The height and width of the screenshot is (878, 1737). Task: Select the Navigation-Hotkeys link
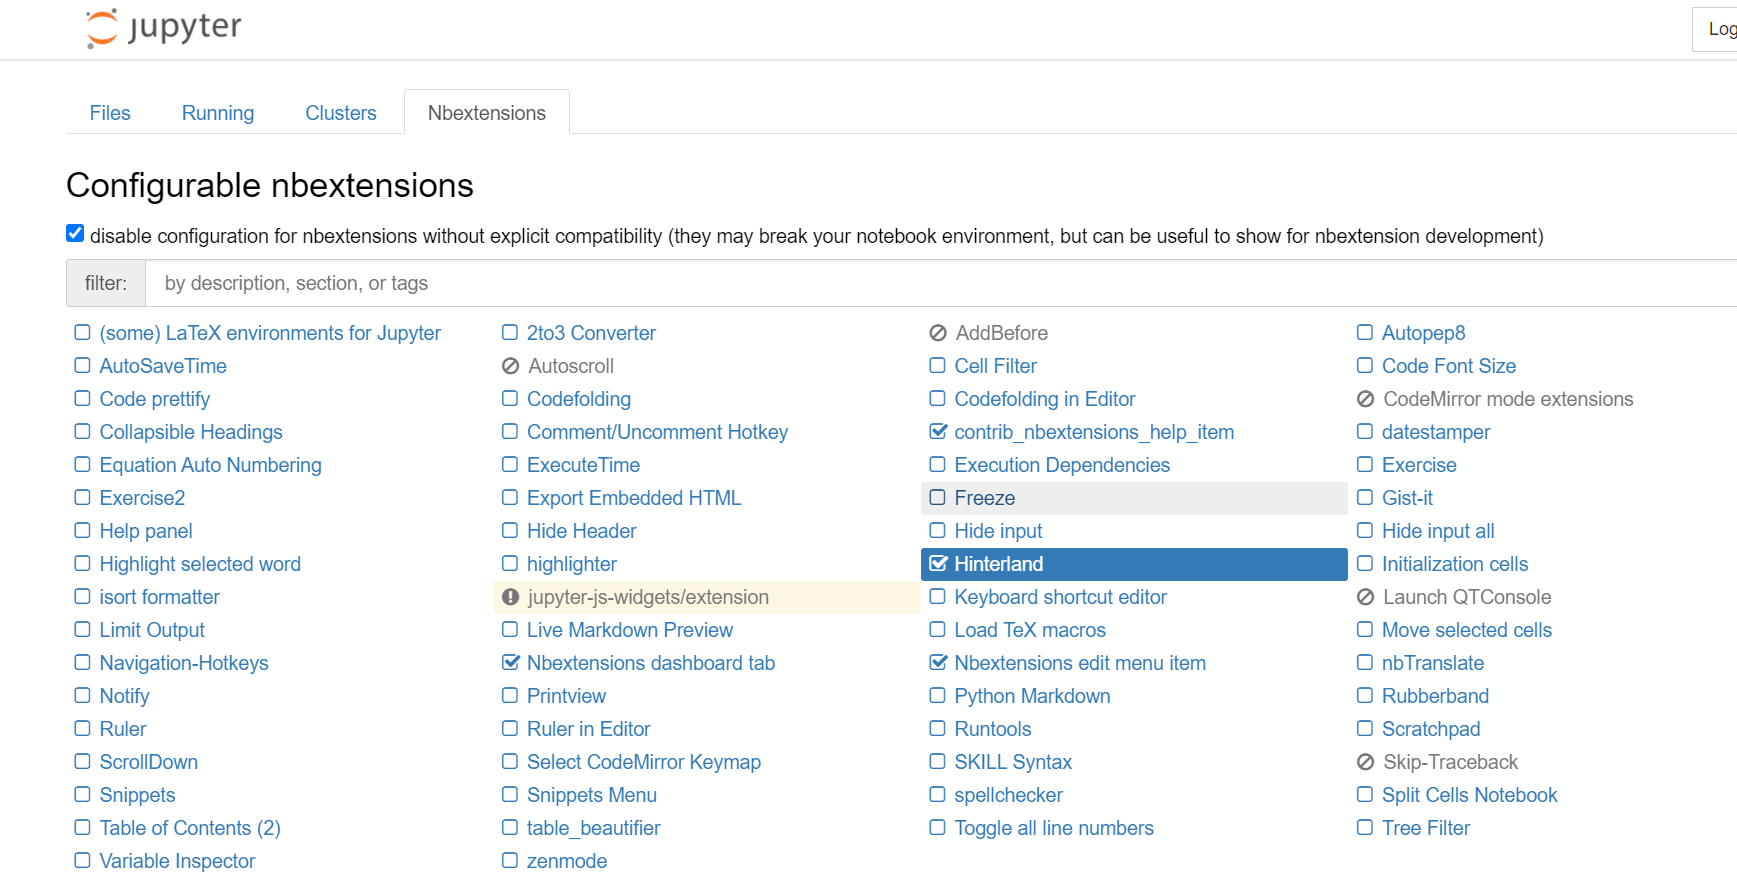tap(184, 663)
